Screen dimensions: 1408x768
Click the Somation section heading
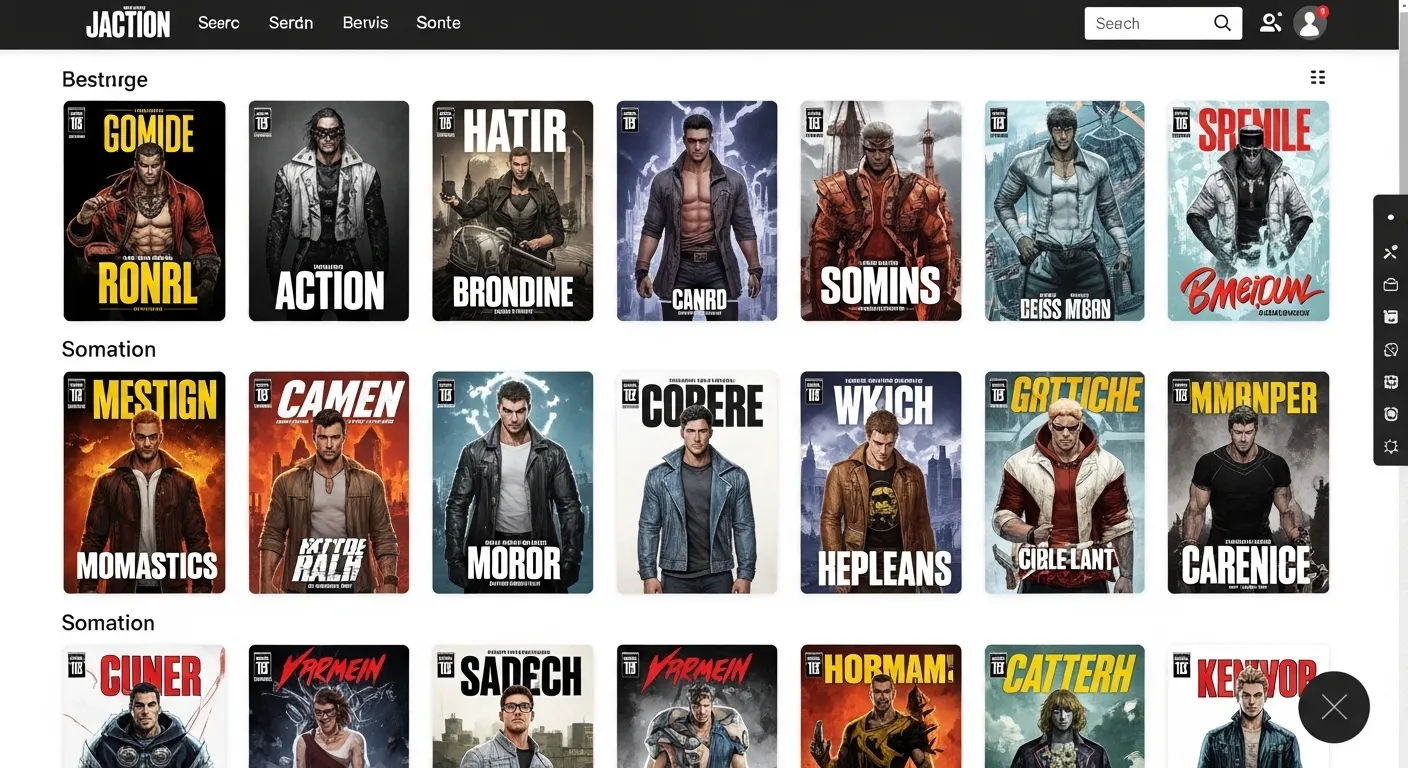coord(109,349)
